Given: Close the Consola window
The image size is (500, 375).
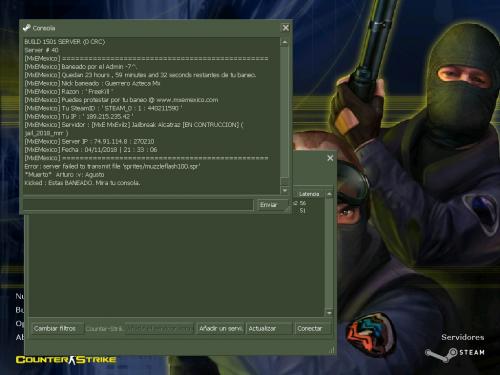Looking at the screenshot, I should (x=285, y=28).
